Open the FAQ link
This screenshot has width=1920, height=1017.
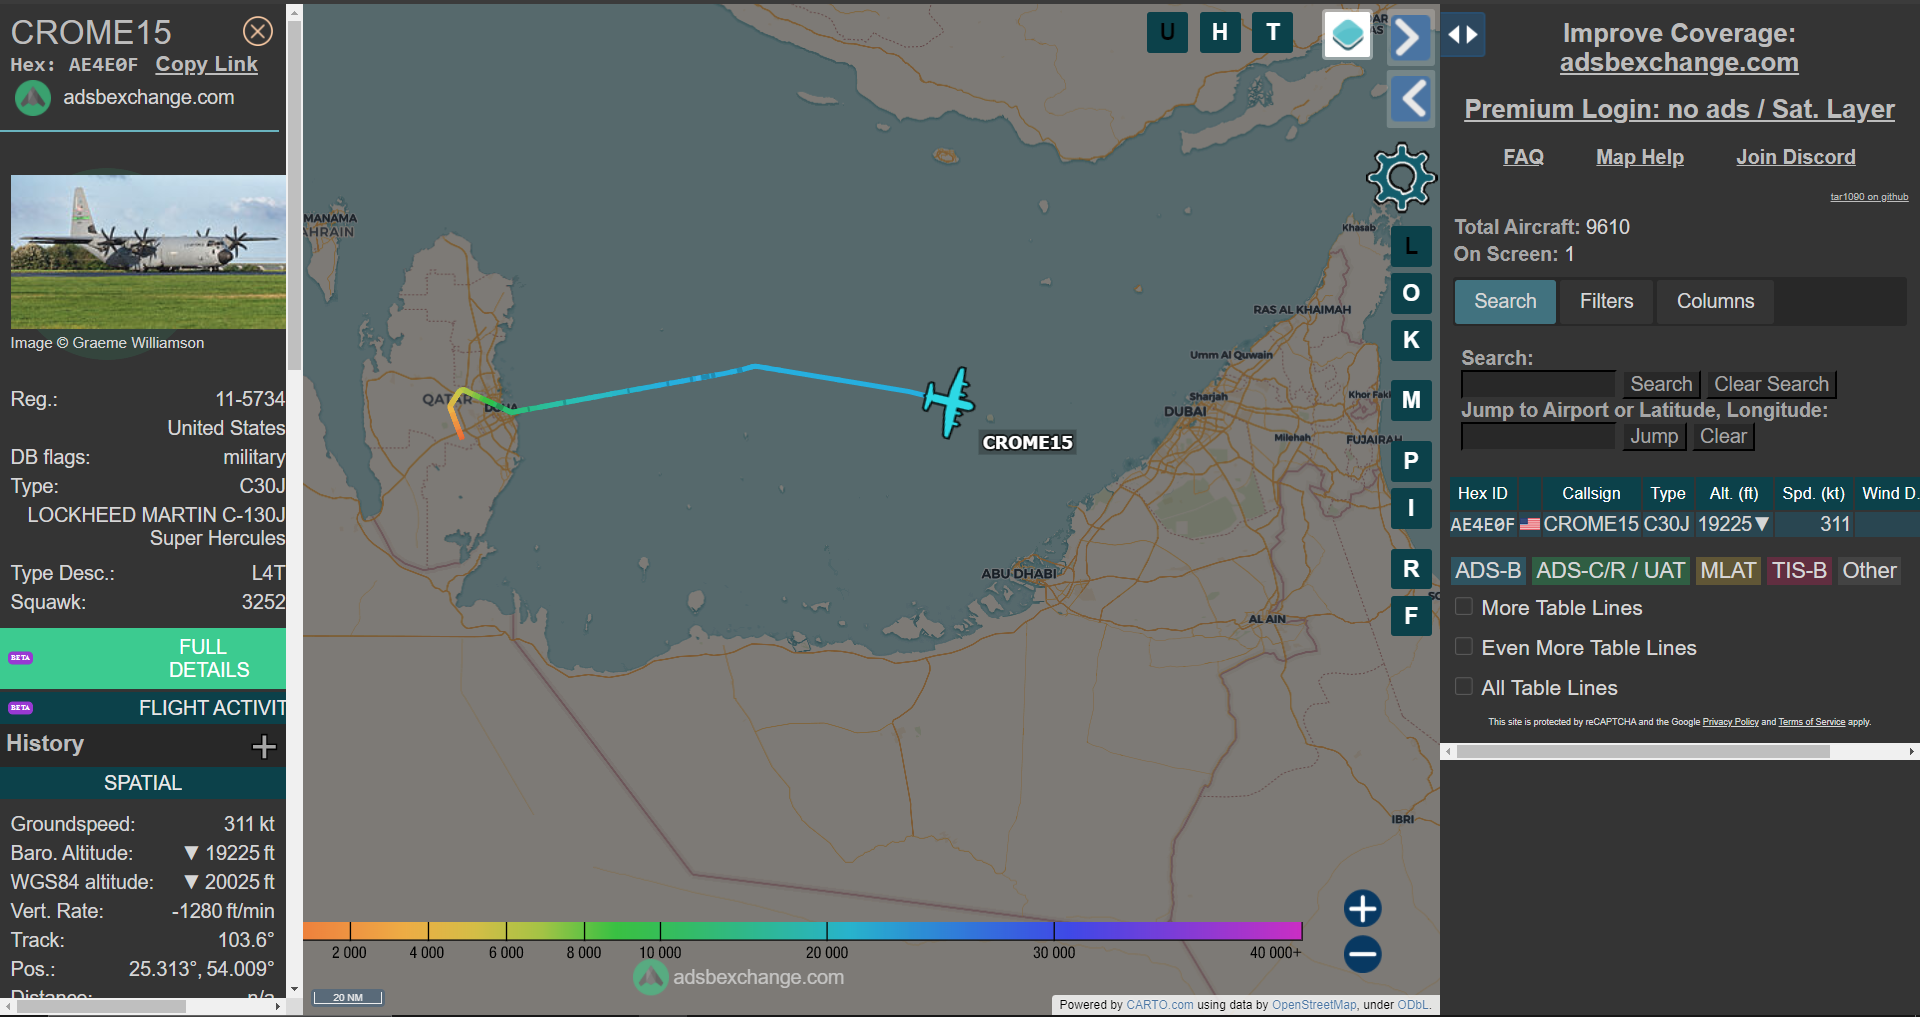pyautogui.click(x=1523, y=157)
